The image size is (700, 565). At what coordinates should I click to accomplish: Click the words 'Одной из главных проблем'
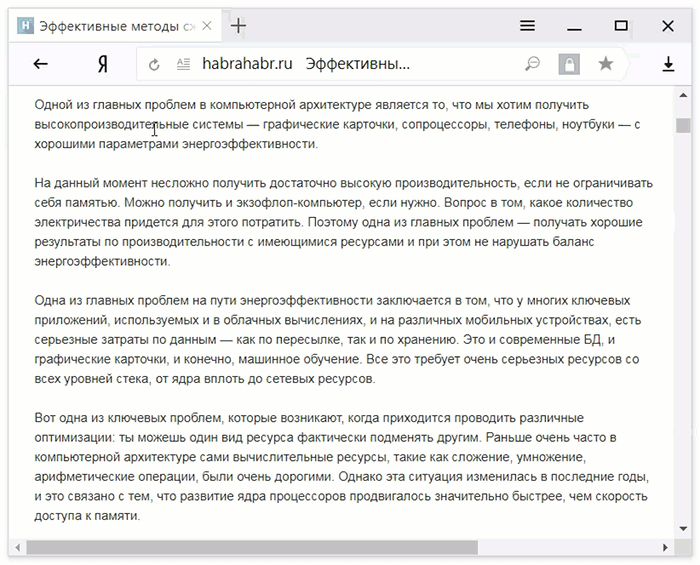pos(115,105)
